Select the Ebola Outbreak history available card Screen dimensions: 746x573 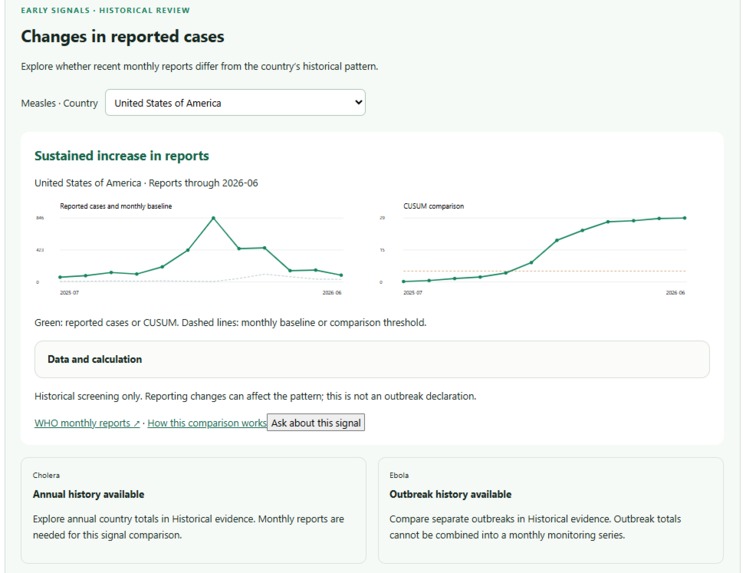tap(550, 510)
